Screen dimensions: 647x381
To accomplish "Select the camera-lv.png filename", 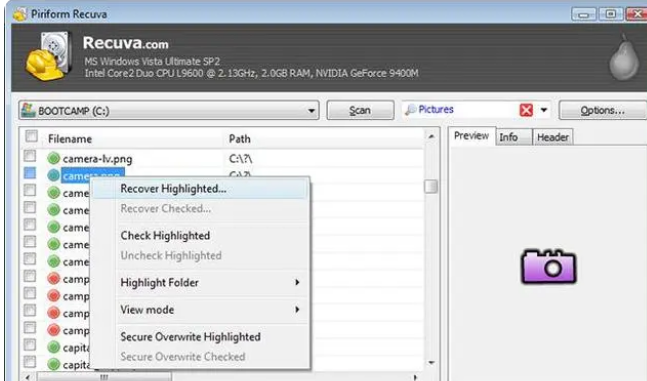I will (97, 159).
